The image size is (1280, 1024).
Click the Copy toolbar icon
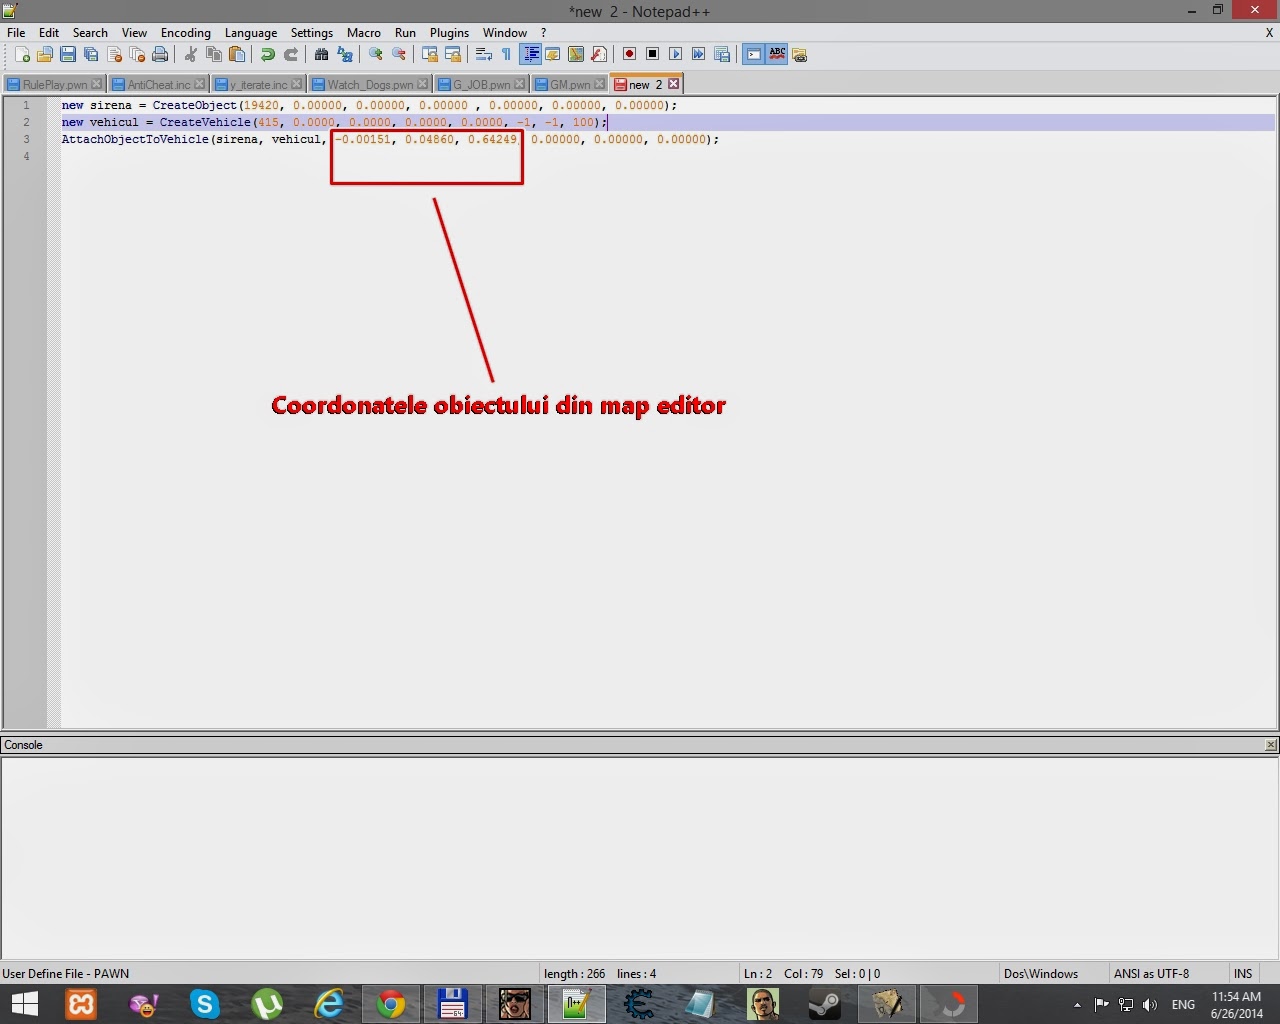tap(214, 54)
